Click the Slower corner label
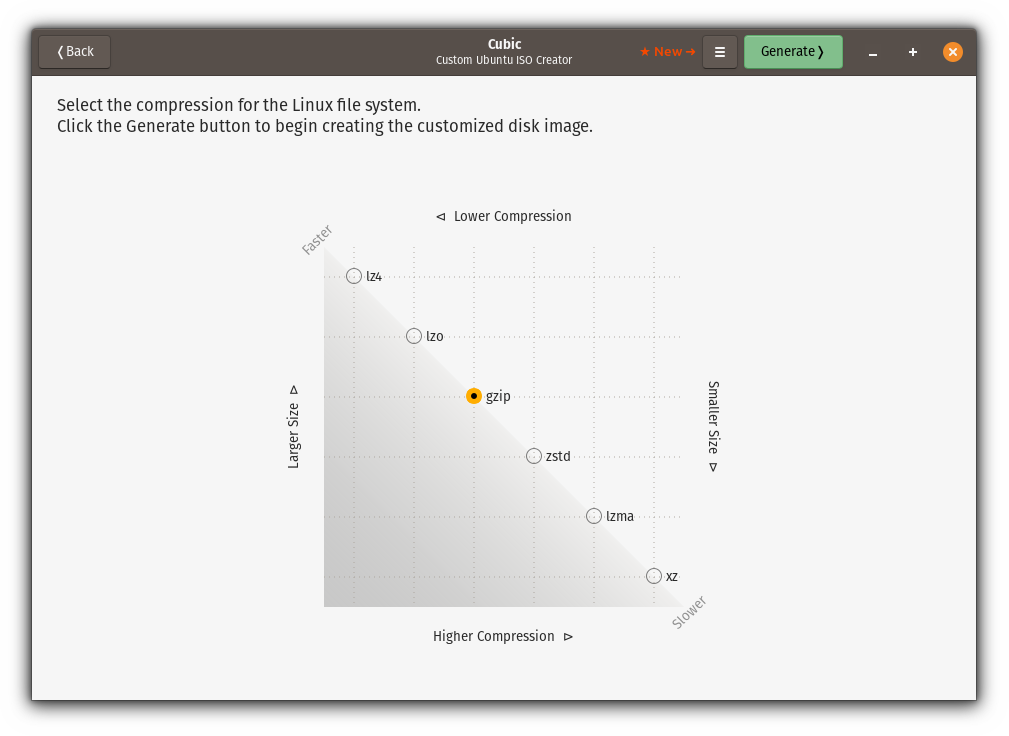The height and width of the screenshot is (736, 1009). point(689,612)
